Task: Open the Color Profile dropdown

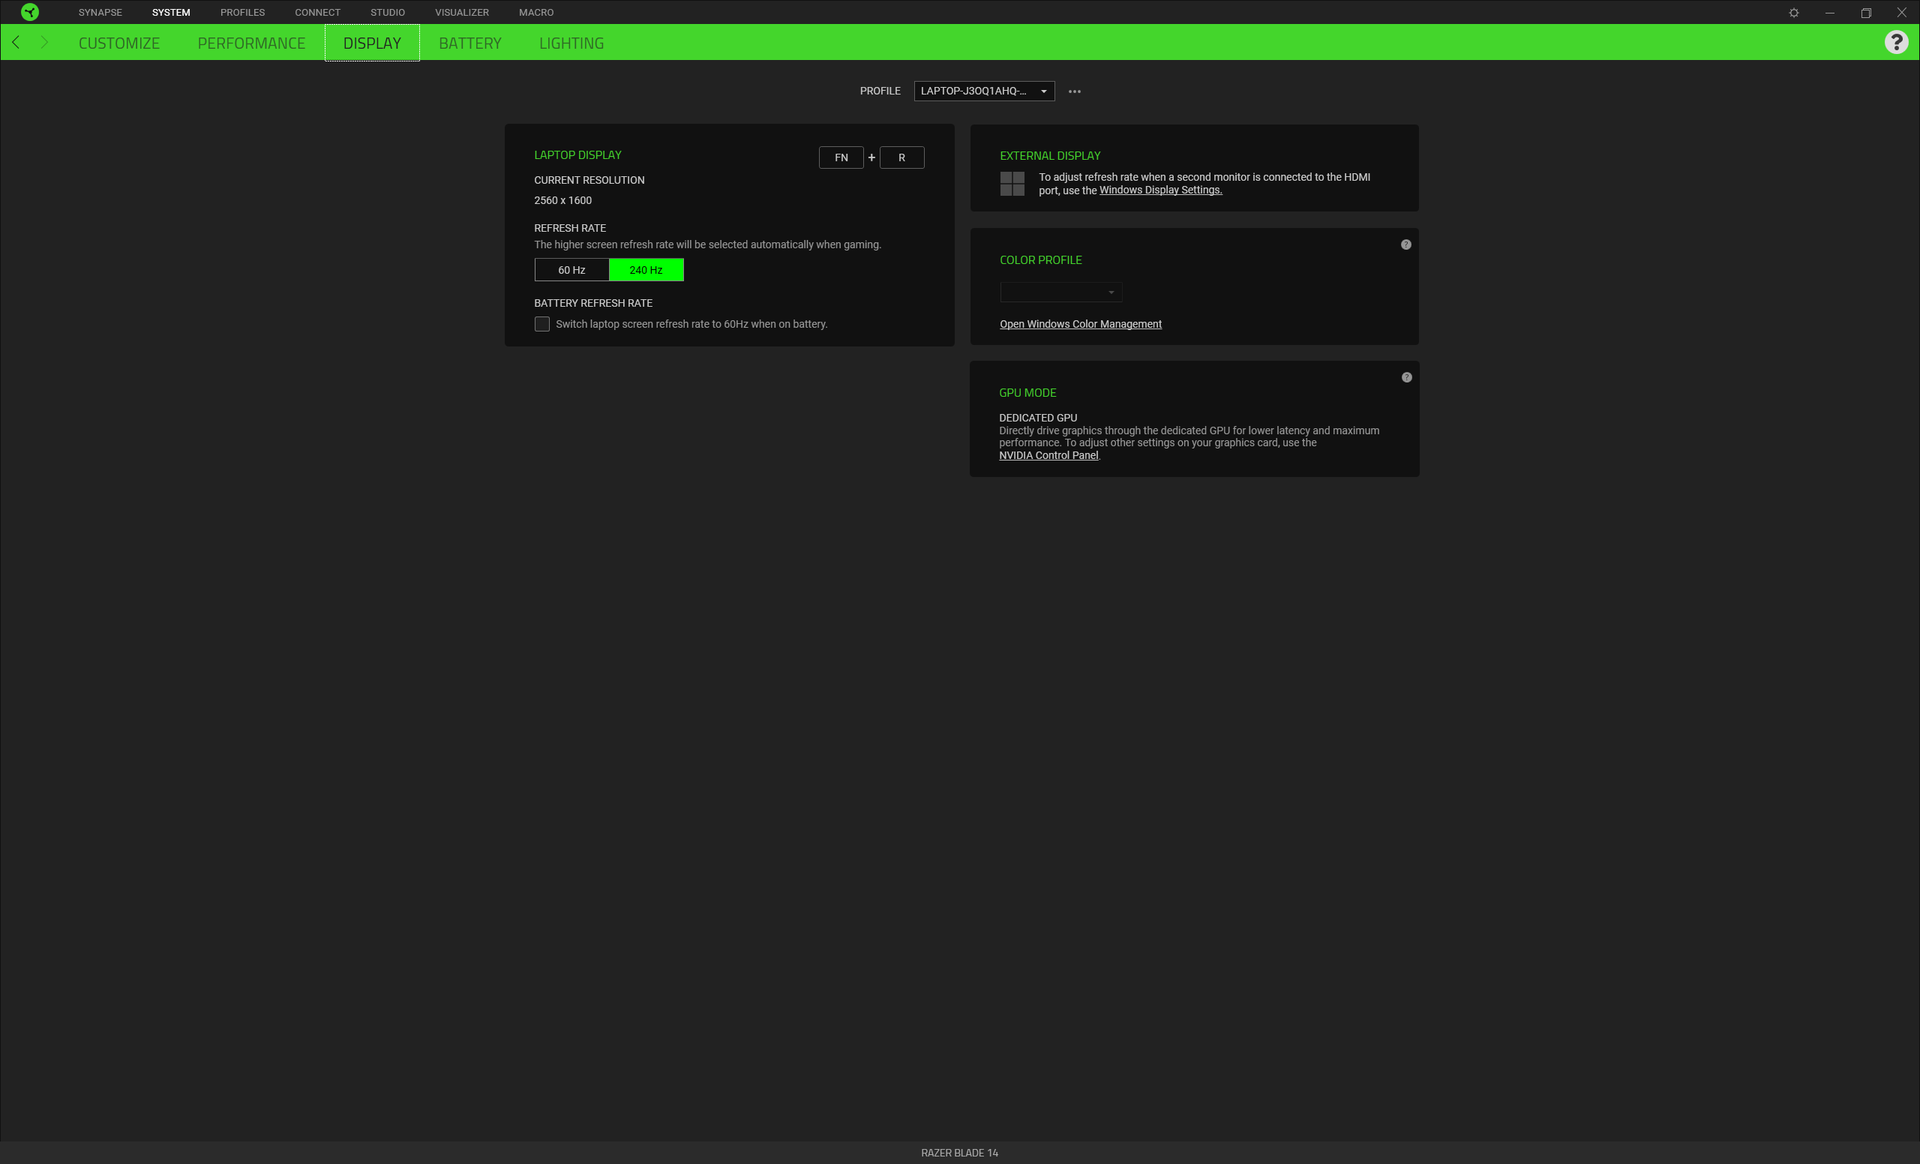Action: (1061, 292)
